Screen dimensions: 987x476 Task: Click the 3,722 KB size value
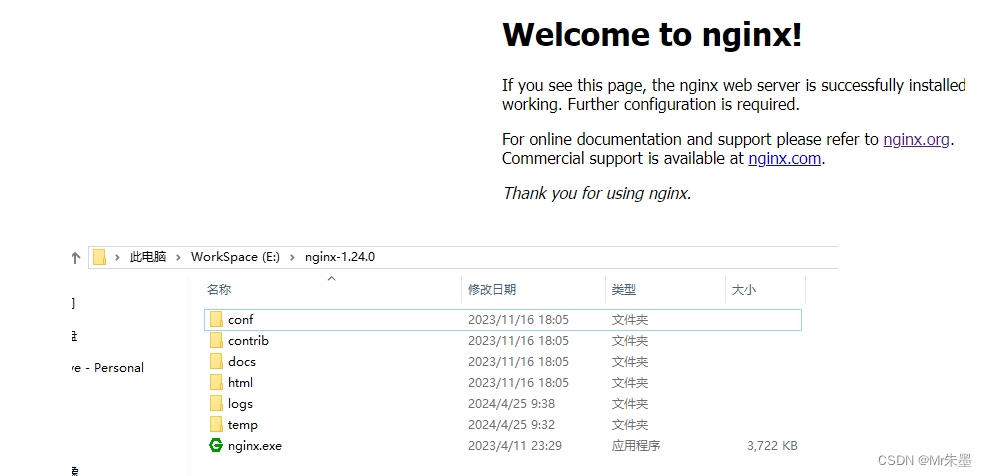[772, 446]
